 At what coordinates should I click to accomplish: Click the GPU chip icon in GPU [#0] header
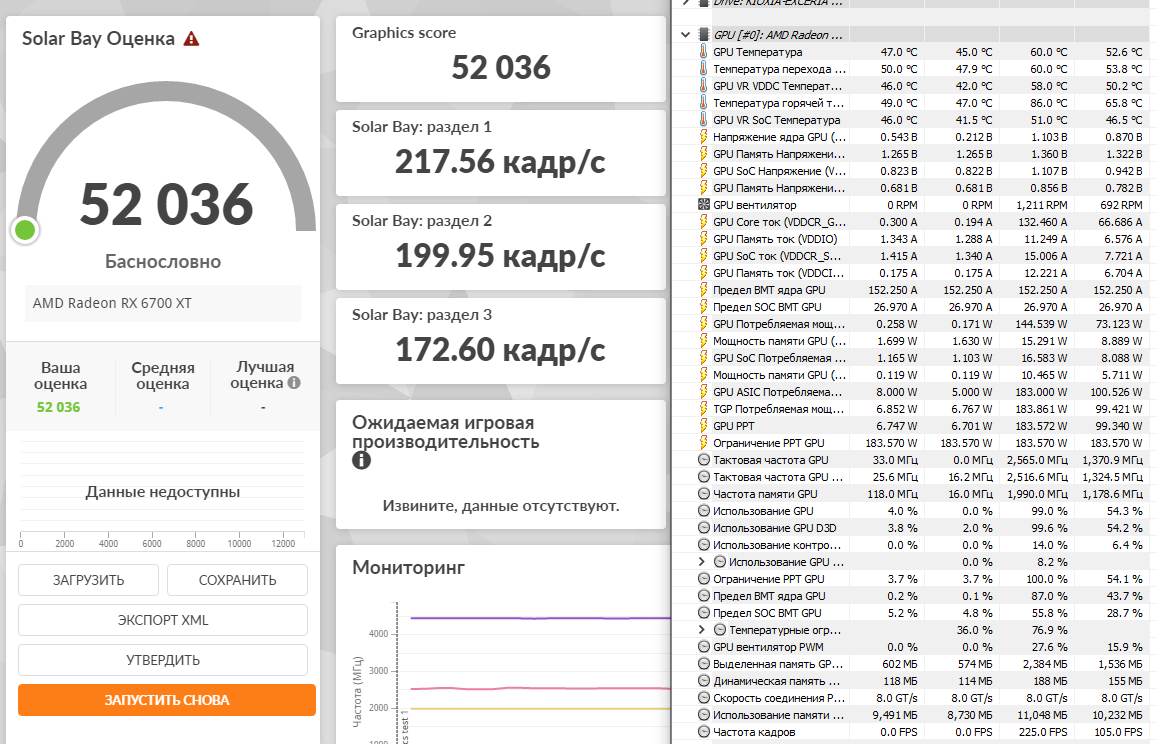[703, 35]
